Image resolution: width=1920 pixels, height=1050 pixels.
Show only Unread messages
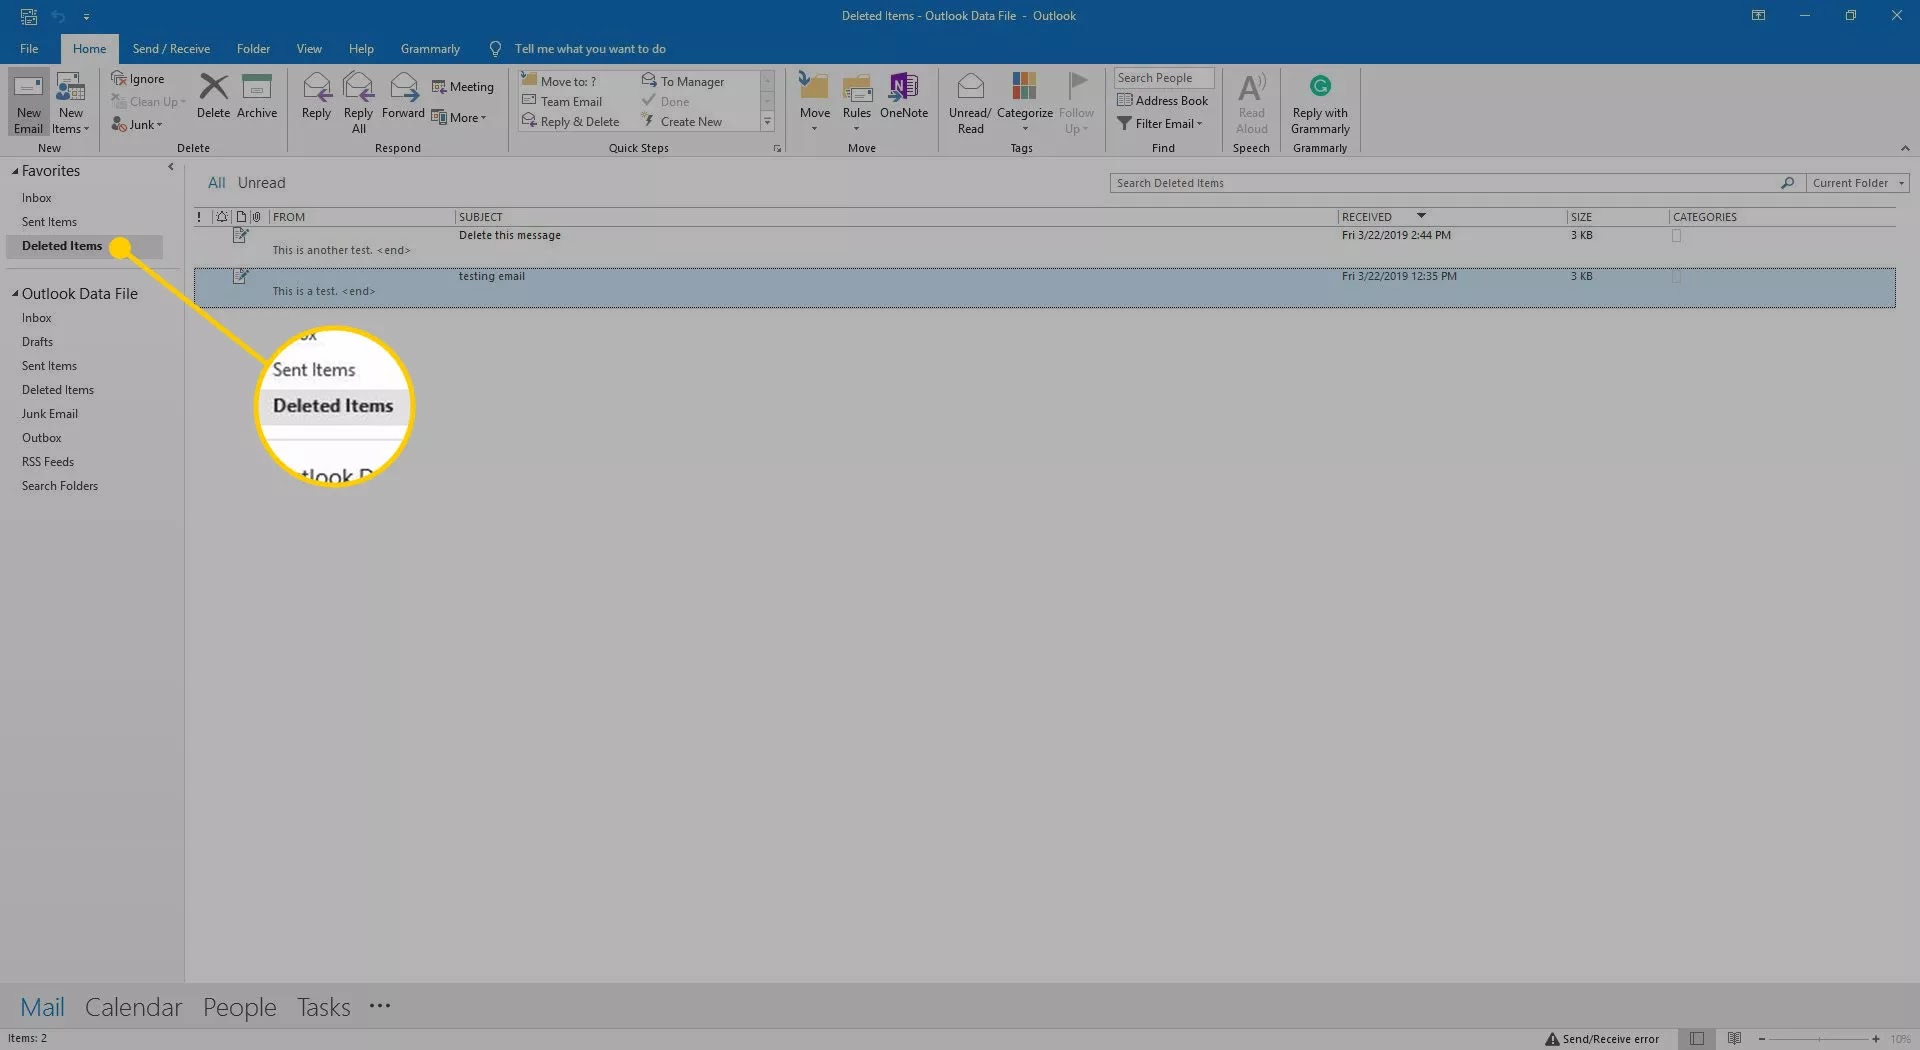point(261,182)
